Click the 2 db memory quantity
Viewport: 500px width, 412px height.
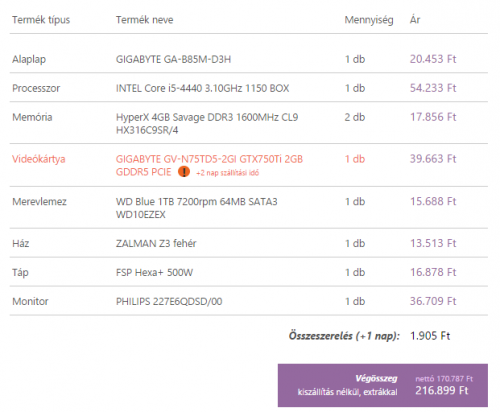click(355, 117)
